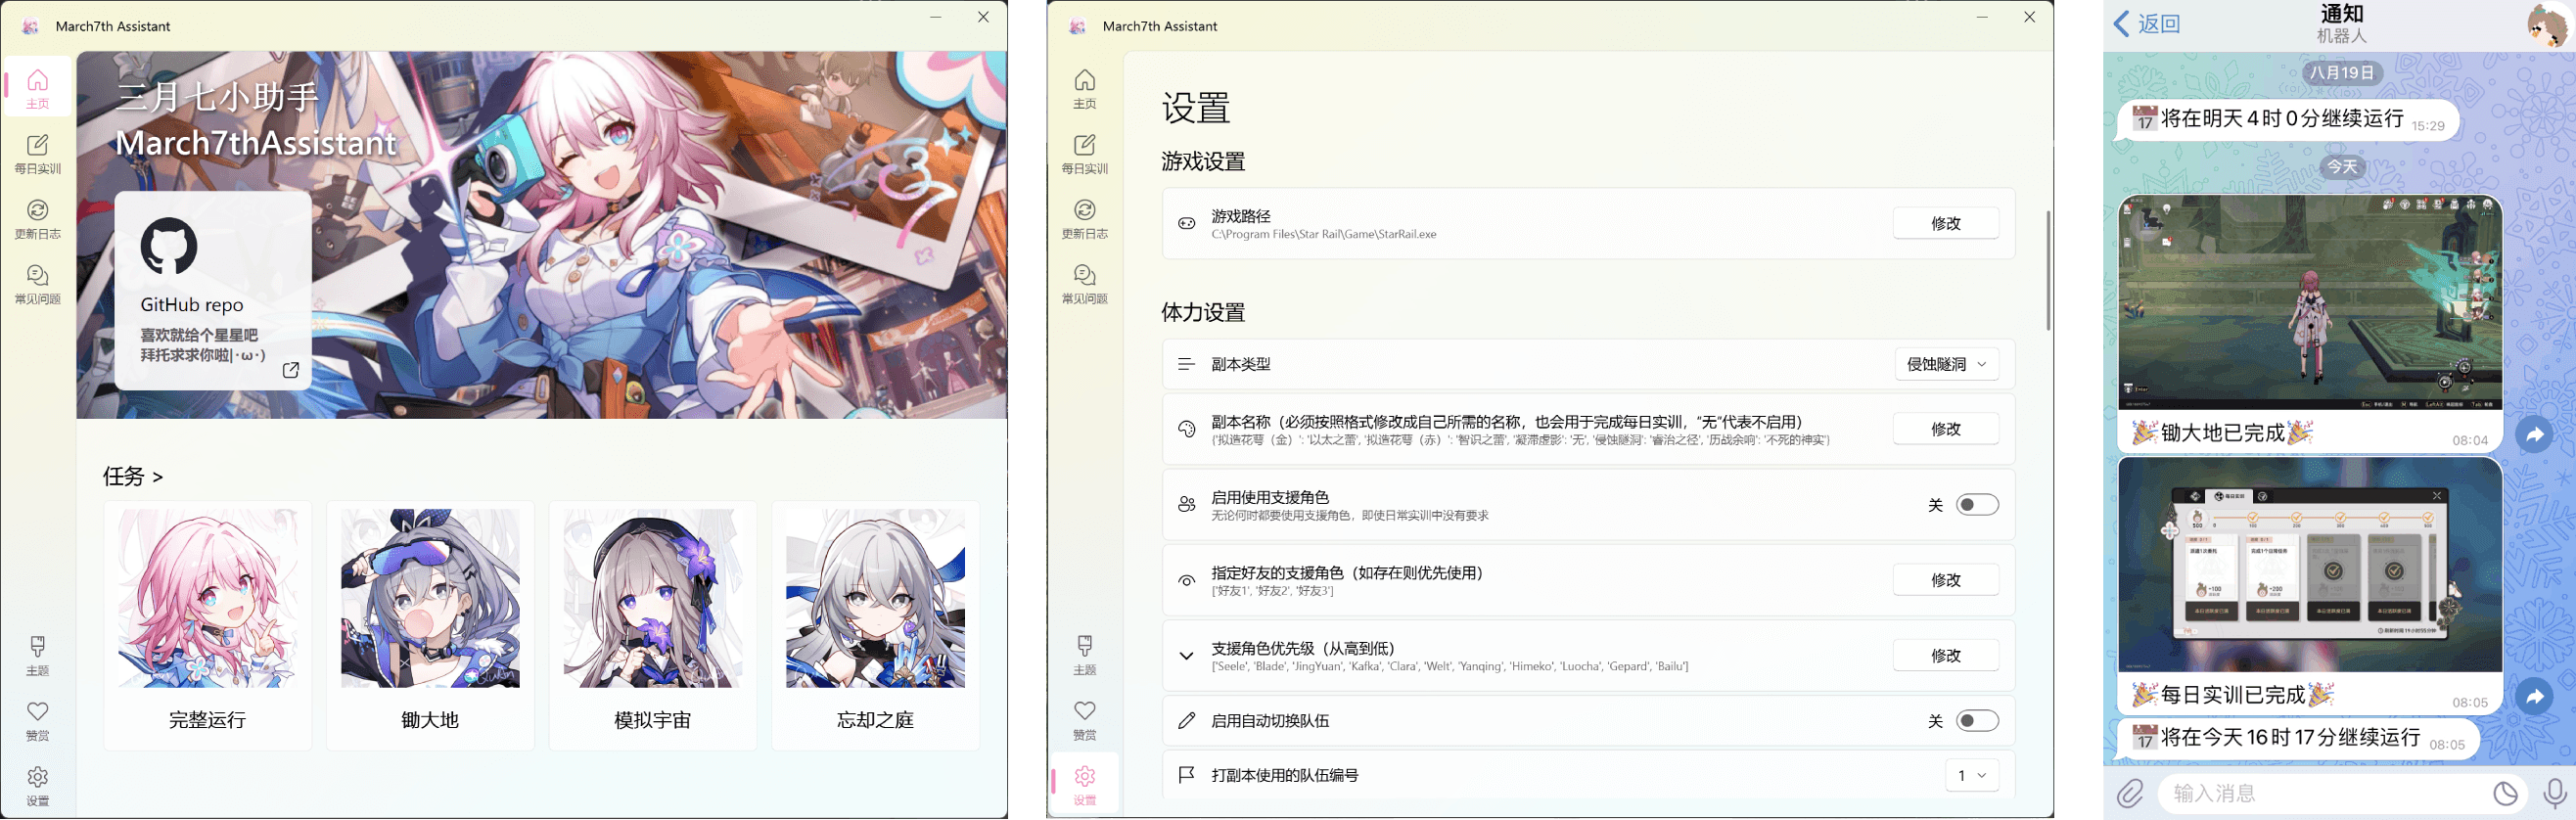Start the 模拟宇宙 task card
This screenshot has width=2576, height=820.
click(x=652, y=626)
